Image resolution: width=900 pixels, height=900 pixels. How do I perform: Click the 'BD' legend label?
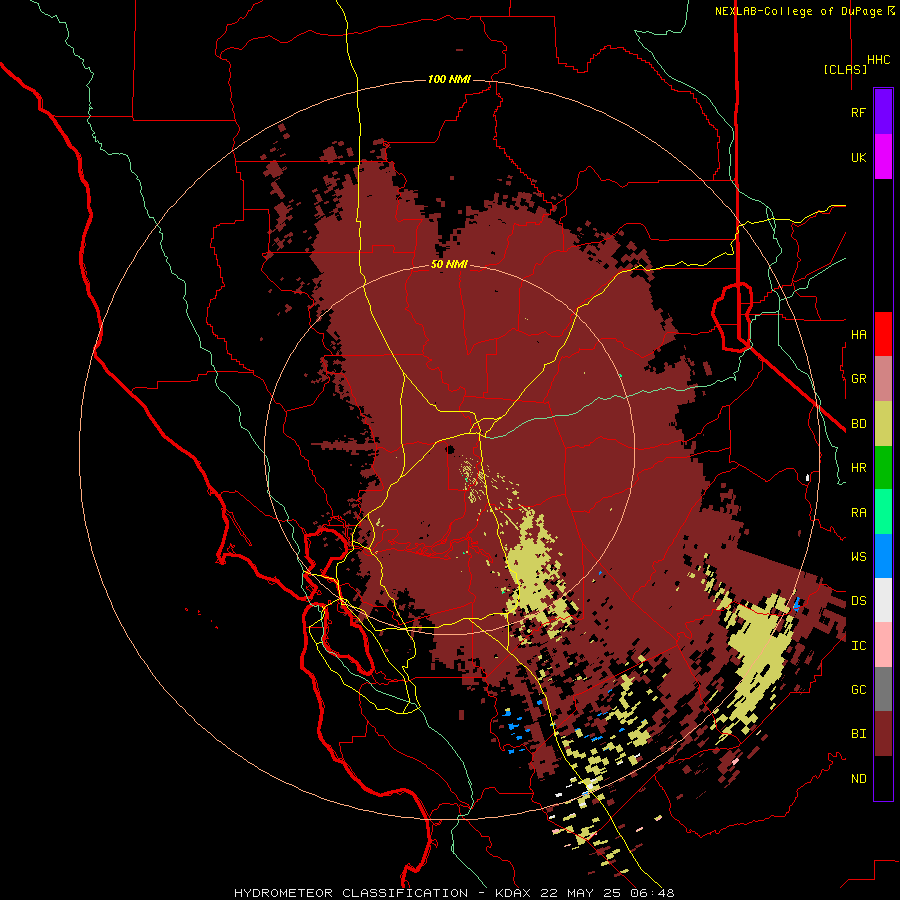point(858,424)
